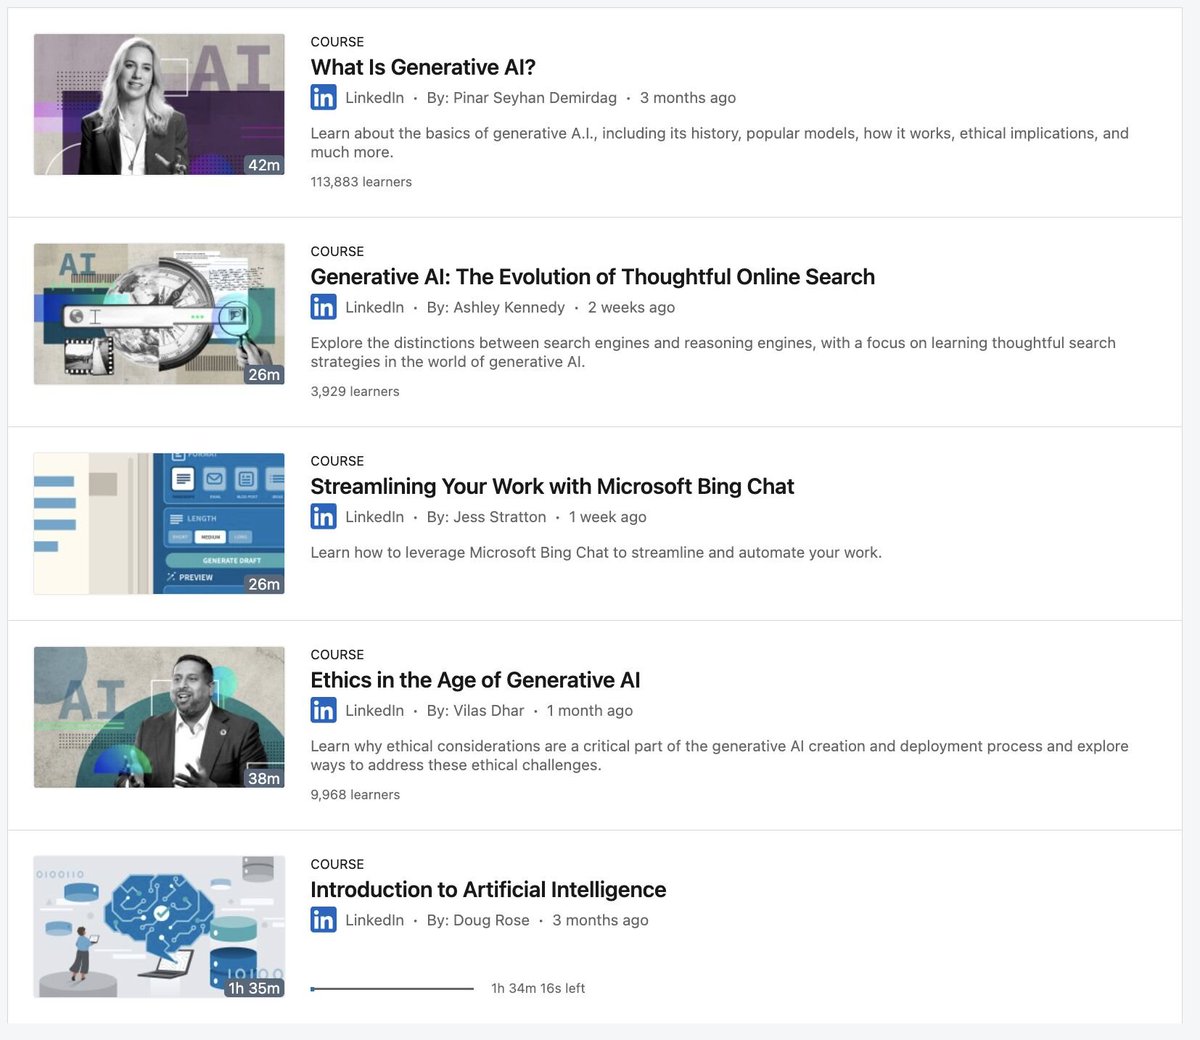Click description starting Learn about the basics
This screenshot has height=1040, width=1200.
(720, 143)
